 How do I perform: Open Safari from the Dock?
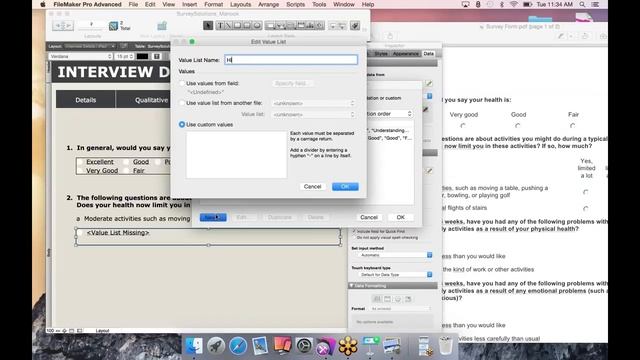(x=238, y=346)
